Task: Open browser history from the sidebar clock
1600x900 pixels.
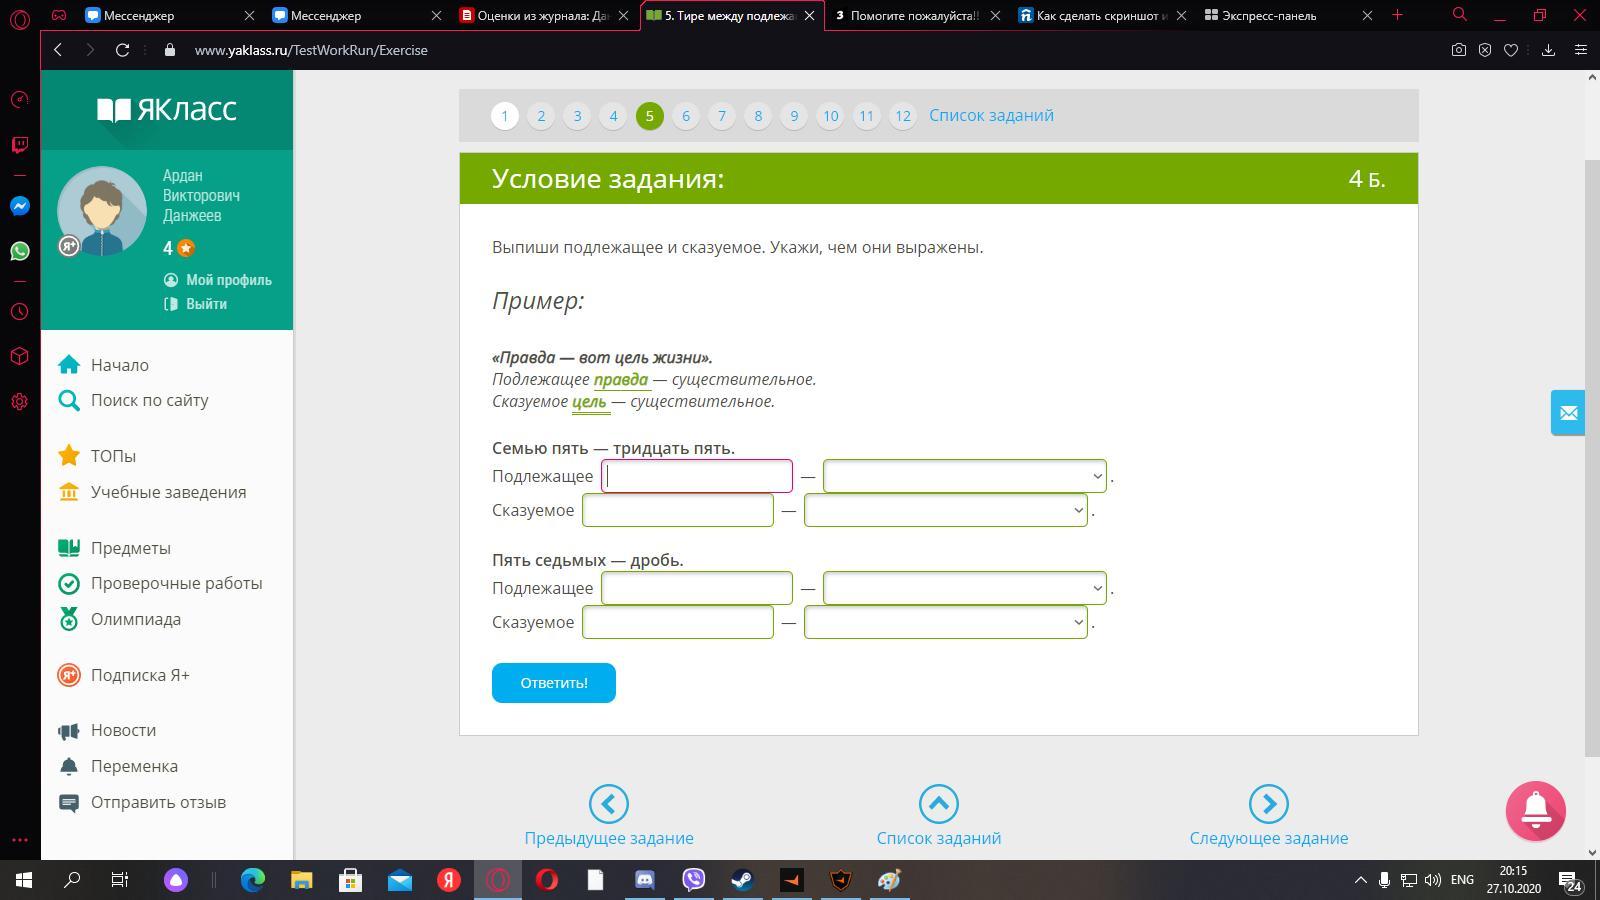Action: pos(20,312)
